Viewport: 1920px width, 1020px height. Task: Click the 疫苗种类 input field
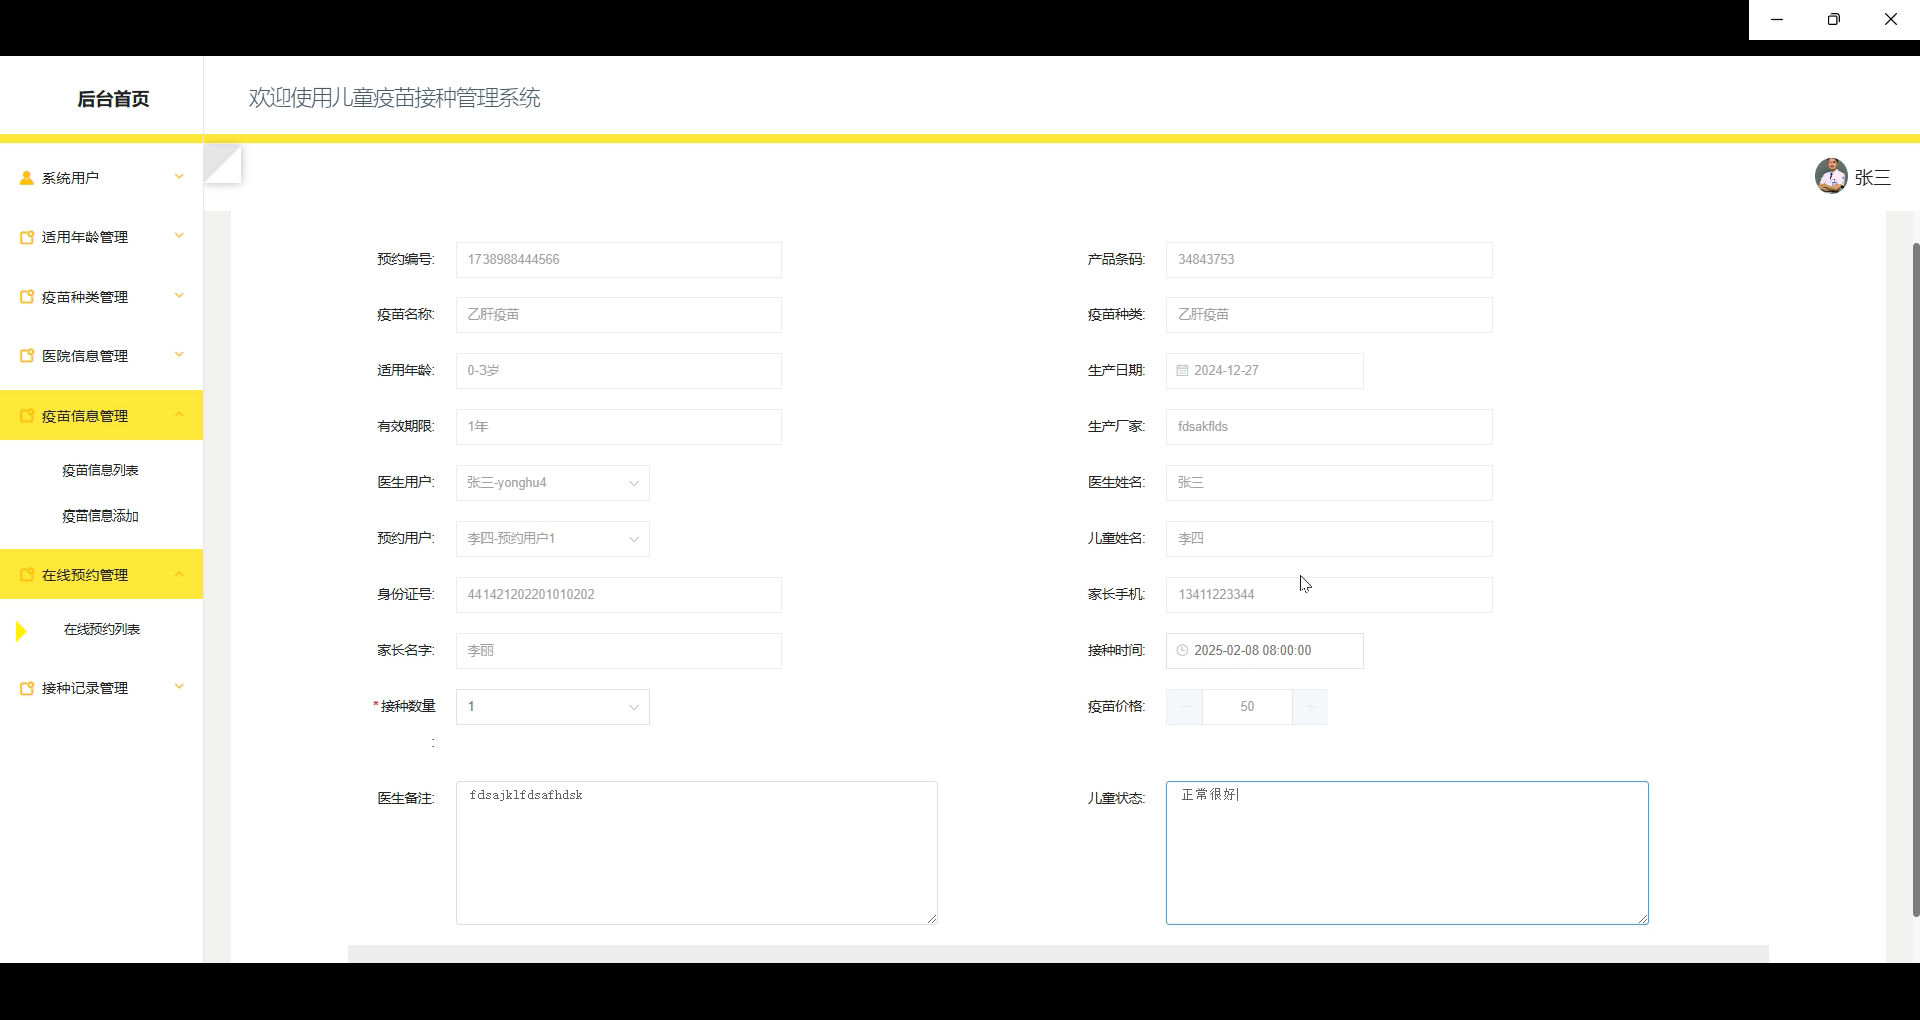1329,314
